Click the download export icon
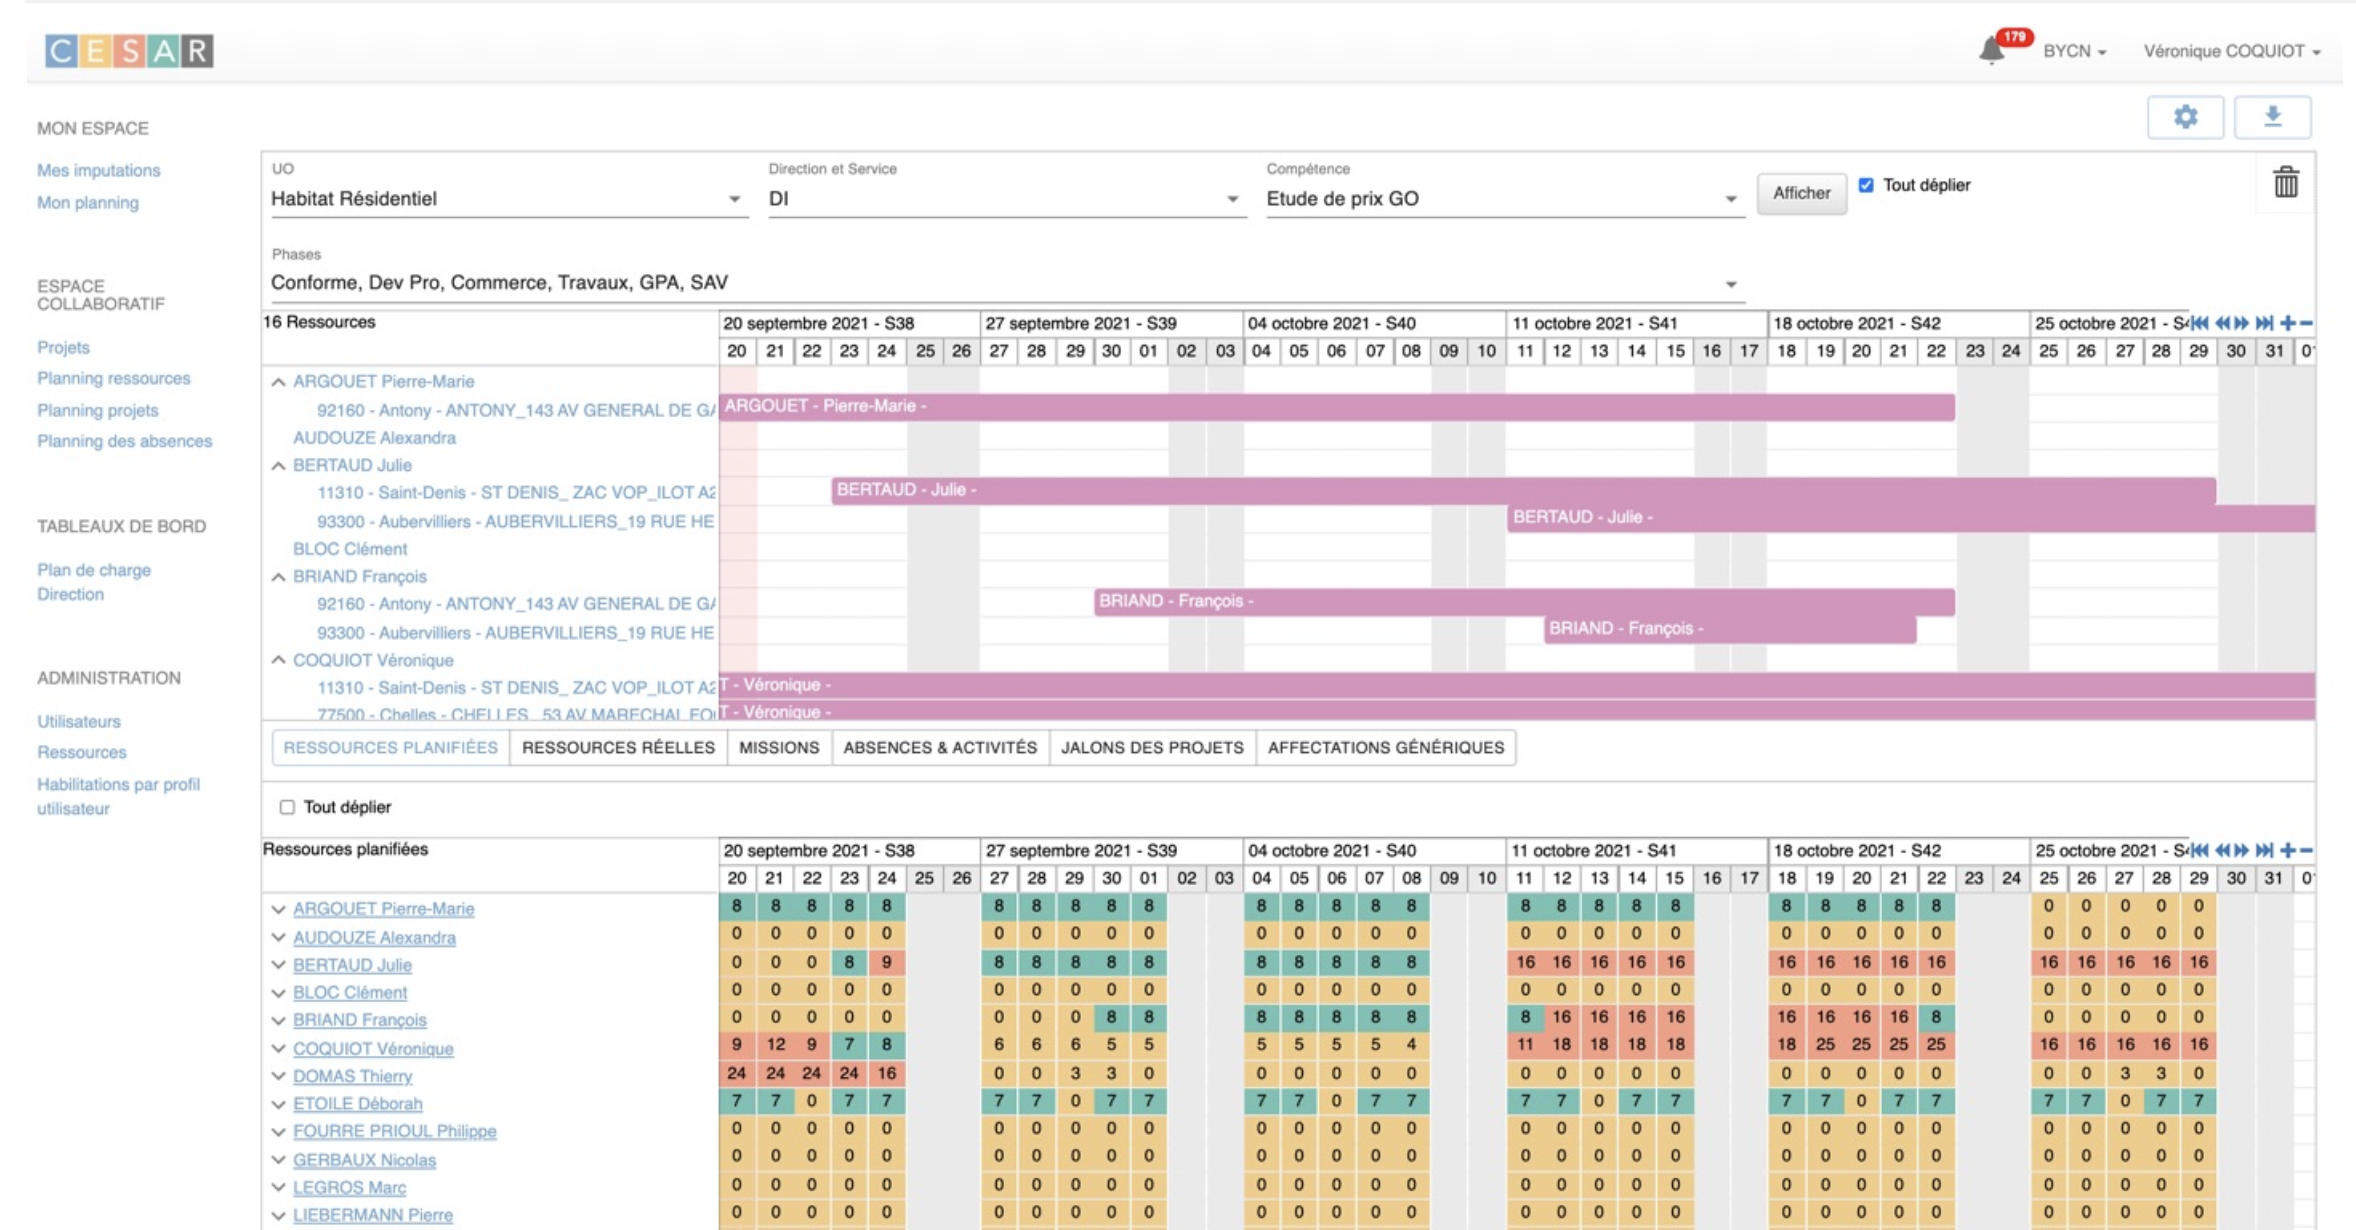 (x=2272, y=117)
